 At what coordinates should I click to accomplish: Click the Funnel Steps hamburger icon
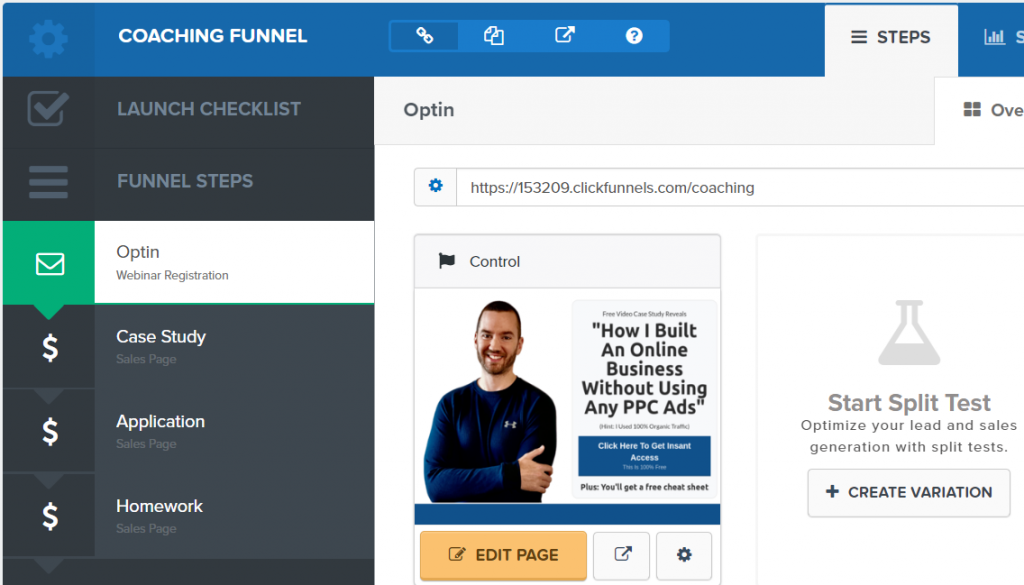click(48, 182)
